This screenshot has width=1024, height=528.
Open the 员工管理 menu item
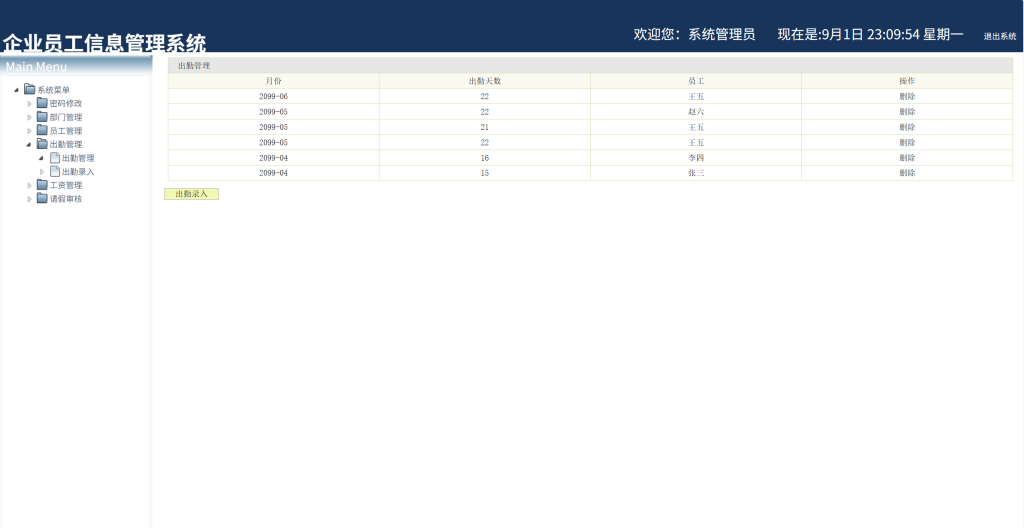[x=66, y=131]
